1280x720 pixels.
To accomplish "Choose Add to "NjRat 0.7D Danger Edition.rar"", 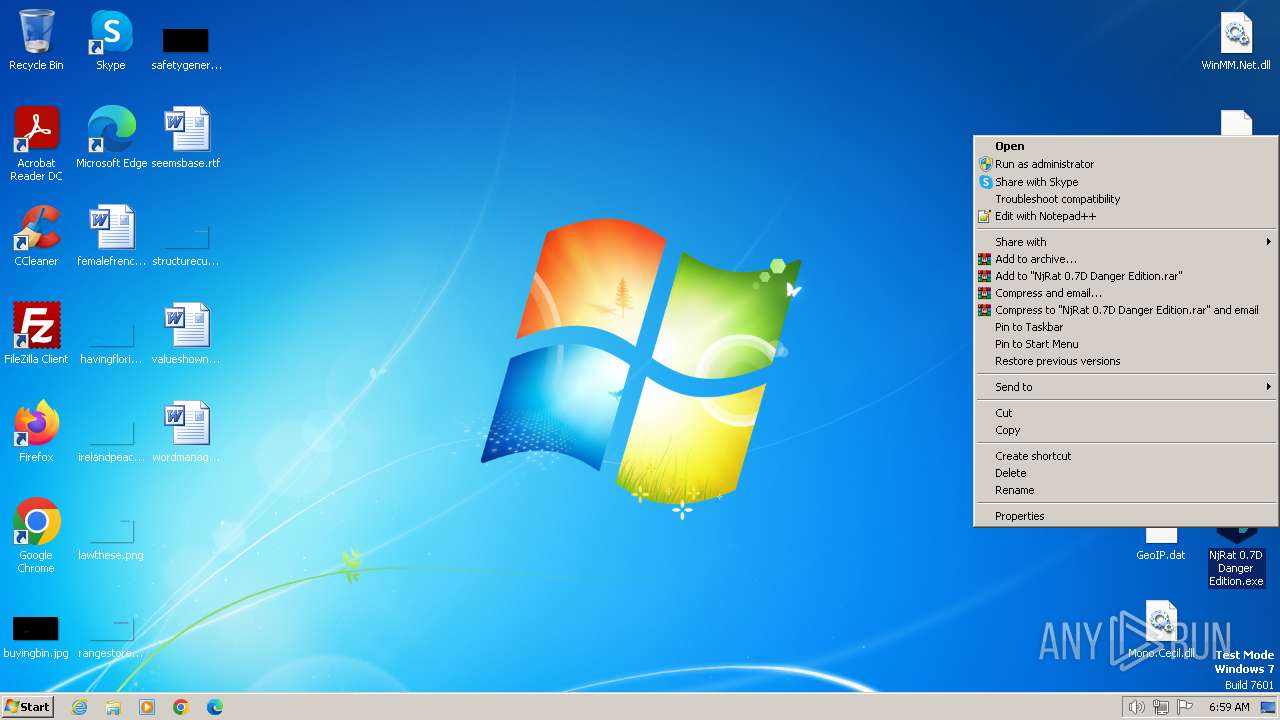I will [1126, 276].
